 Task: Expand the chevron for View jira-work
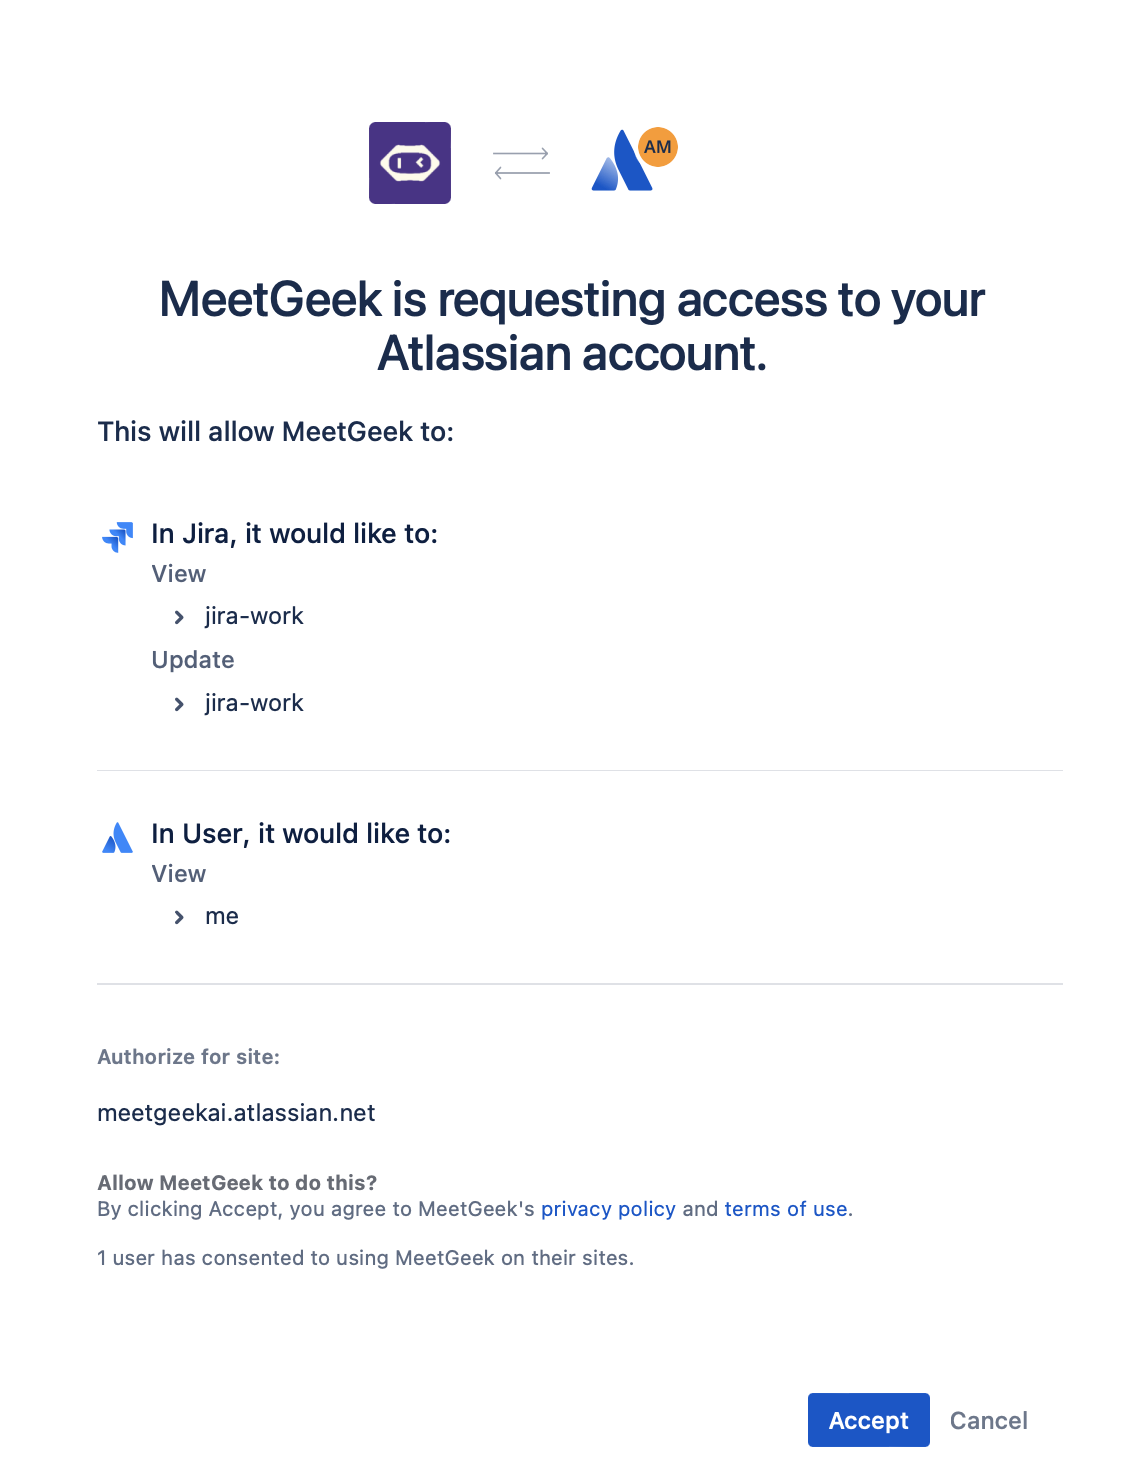179,617
